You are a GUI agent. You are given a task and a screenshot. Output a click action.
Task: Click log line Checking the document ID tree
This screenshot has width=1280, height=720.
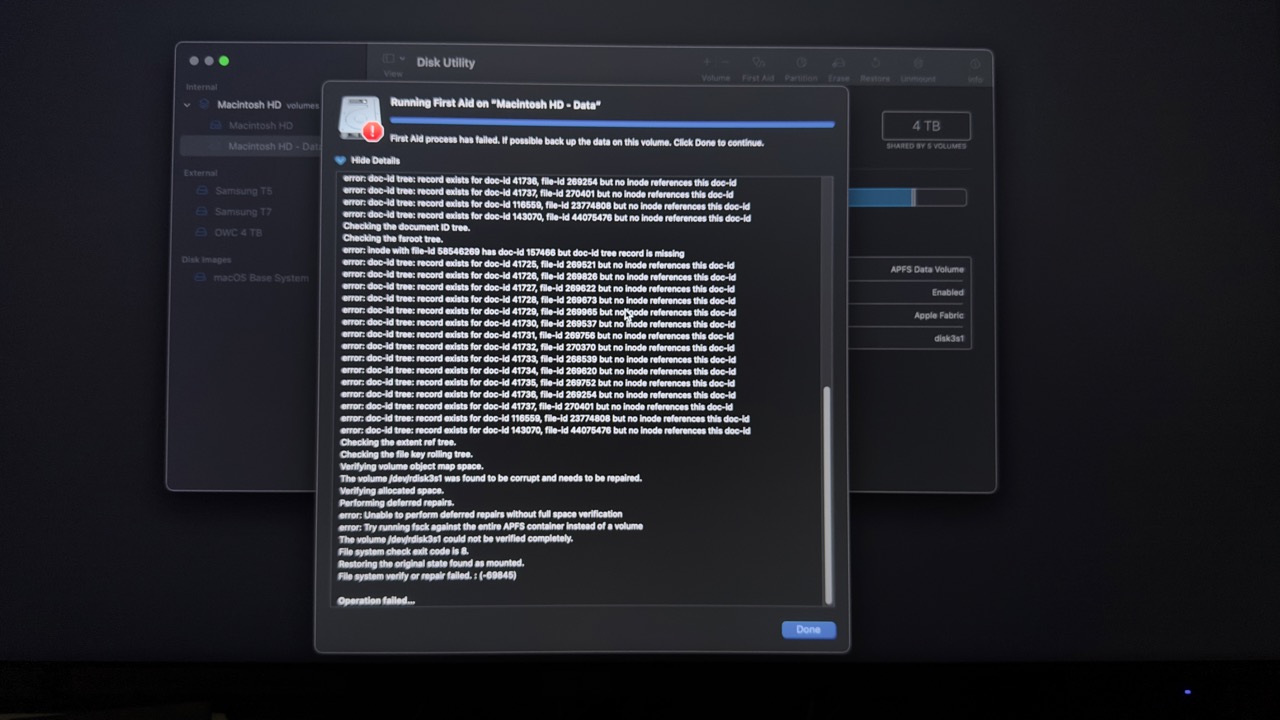(406, 228)
